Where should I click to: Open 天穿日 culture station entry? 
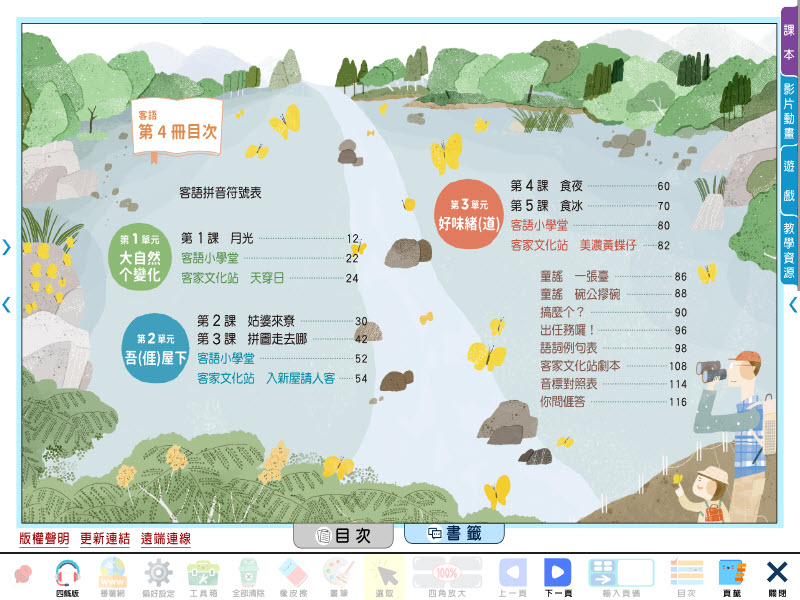[x=270, y=278]
